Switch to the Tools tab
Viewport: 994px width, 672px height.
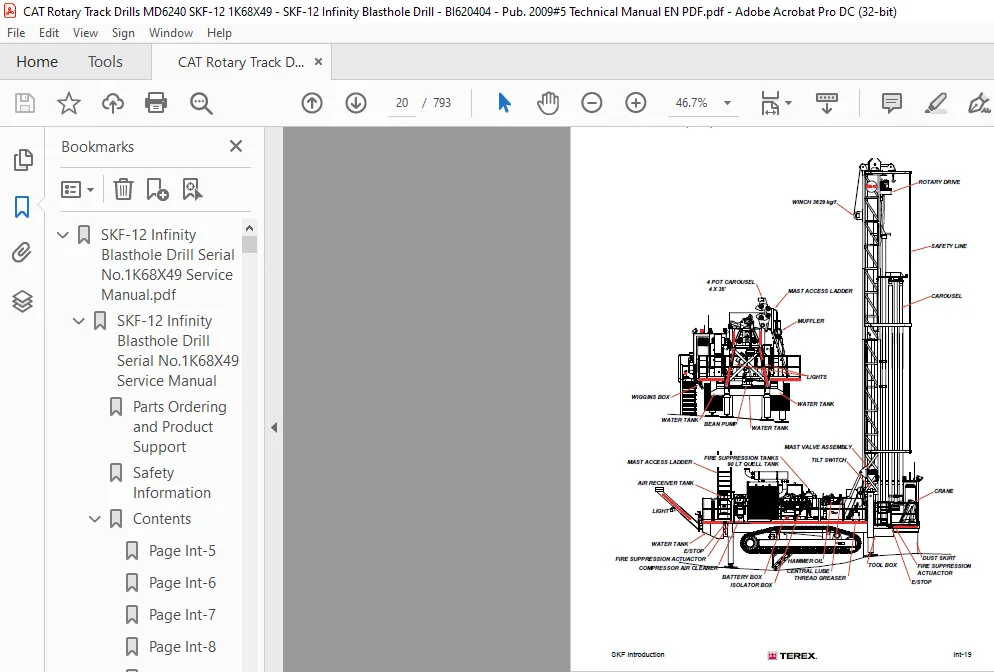click(105, 61)
